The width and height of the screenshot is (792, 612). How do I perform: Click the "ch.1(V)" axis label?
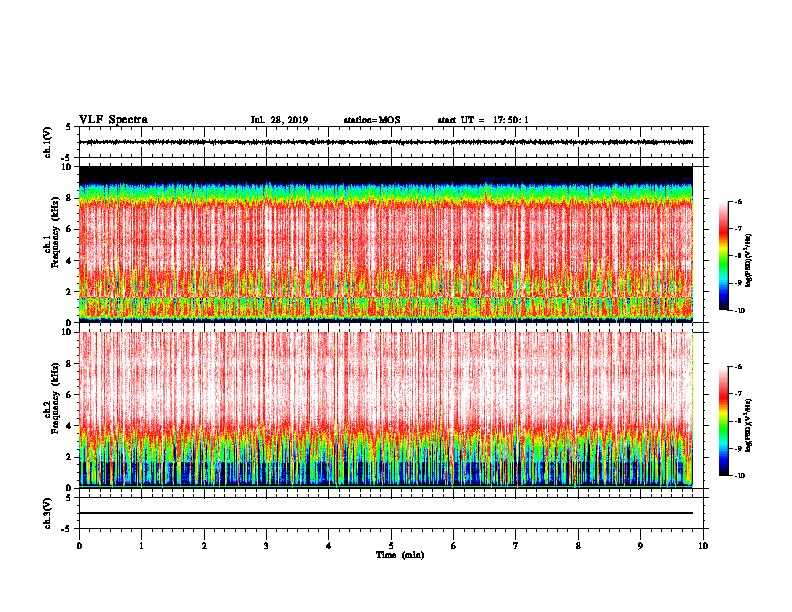pos(47,142)
